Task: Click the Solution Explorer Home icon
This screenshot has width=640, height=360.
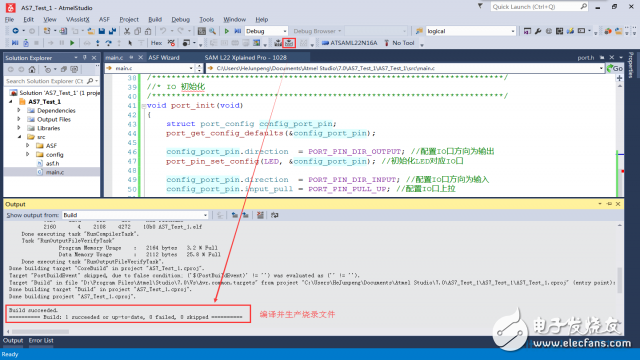Action: point(32,69)
